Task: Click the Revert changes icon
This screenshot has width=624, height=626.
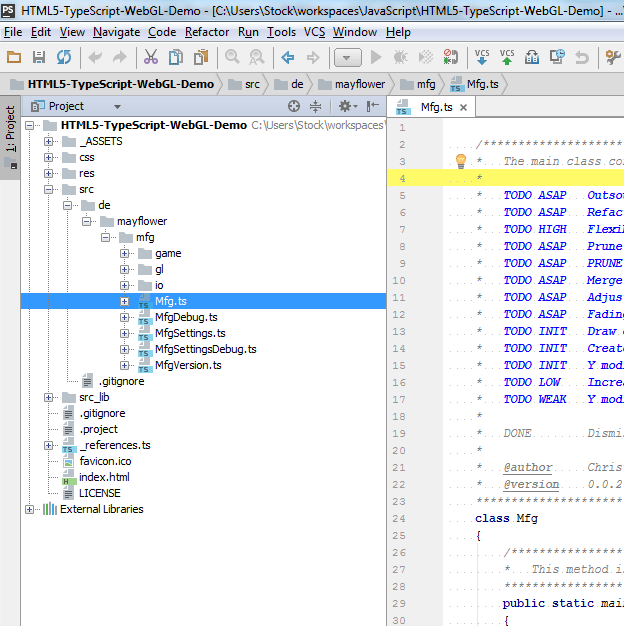Action: click(x=582, y=57)
